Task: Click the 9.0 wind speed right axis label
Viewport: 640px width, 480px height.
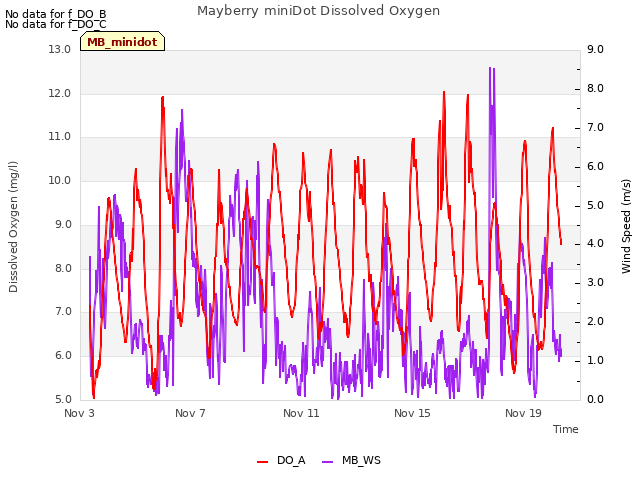Action: pos(596,49)
